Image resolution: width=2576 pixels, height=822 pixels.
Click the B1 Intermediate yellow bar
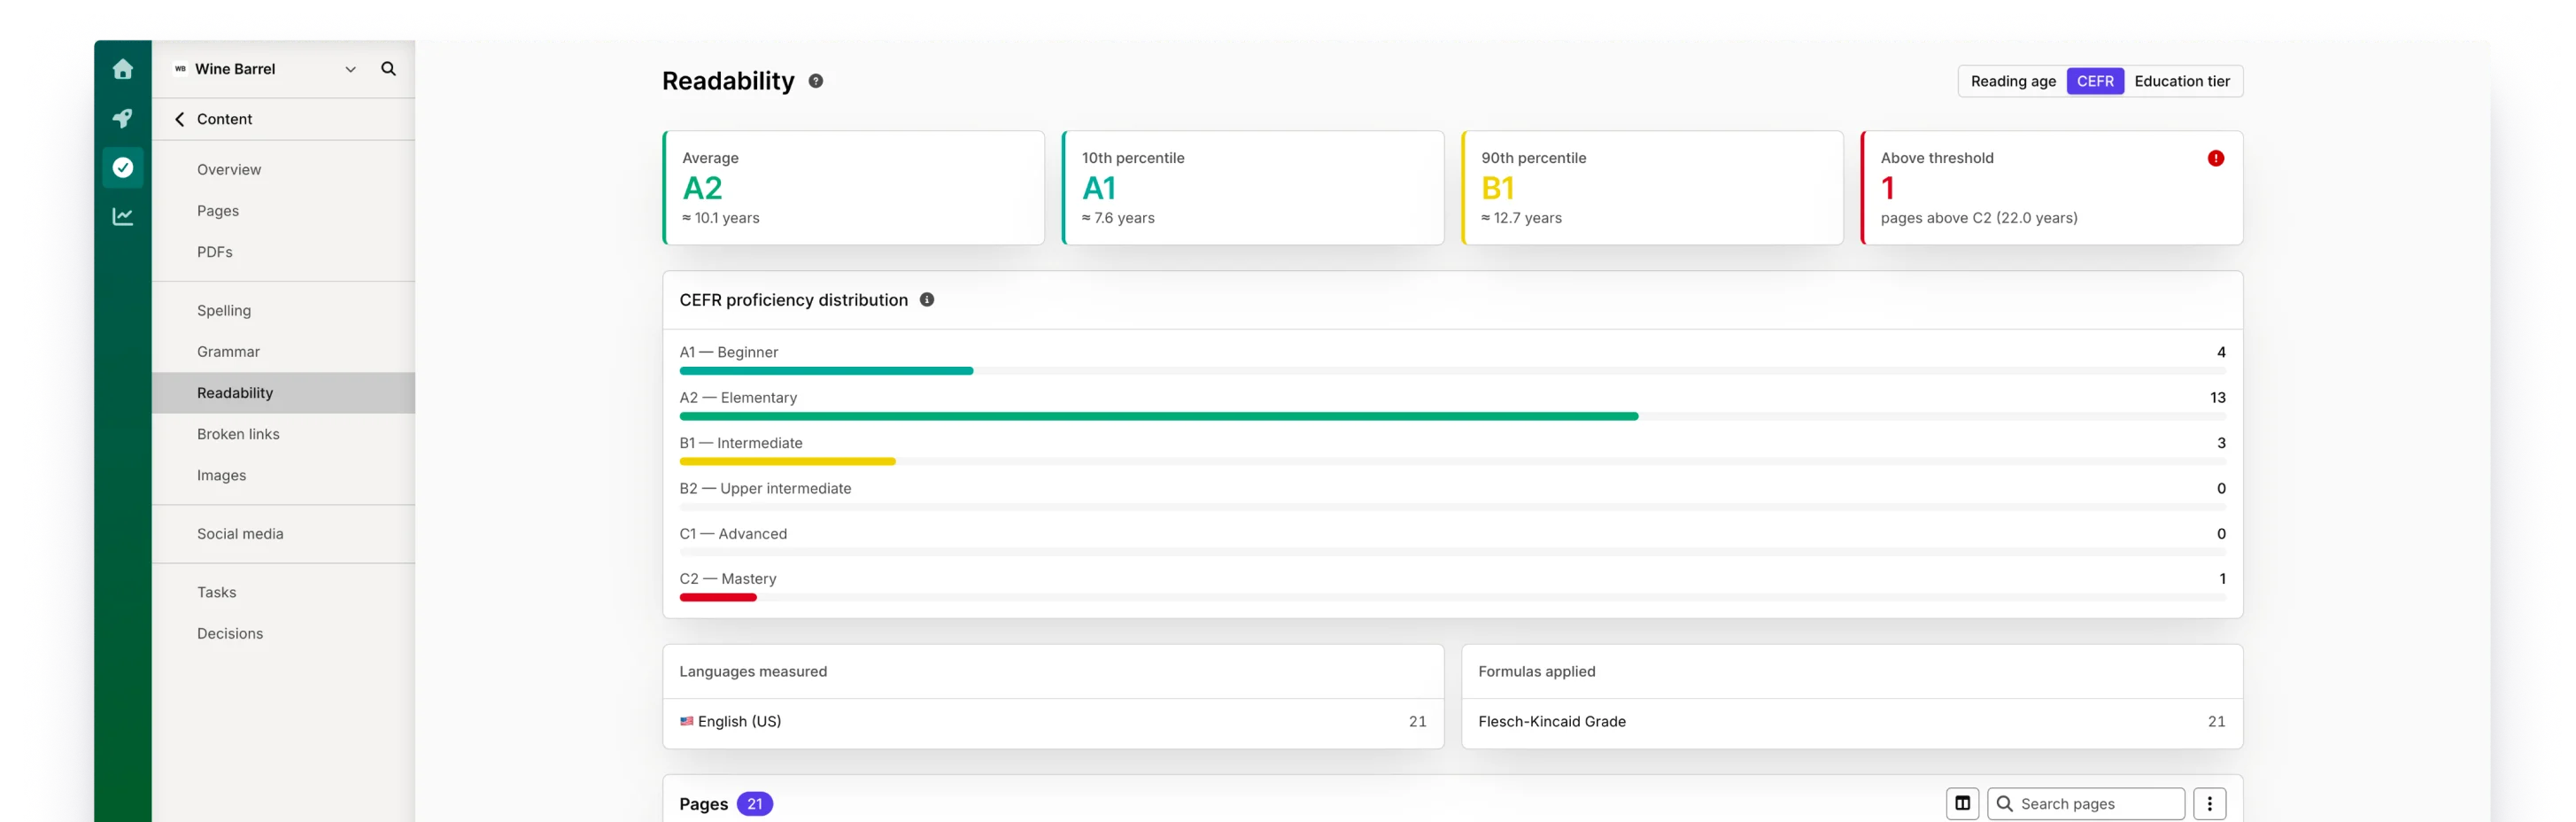[787, 462]
